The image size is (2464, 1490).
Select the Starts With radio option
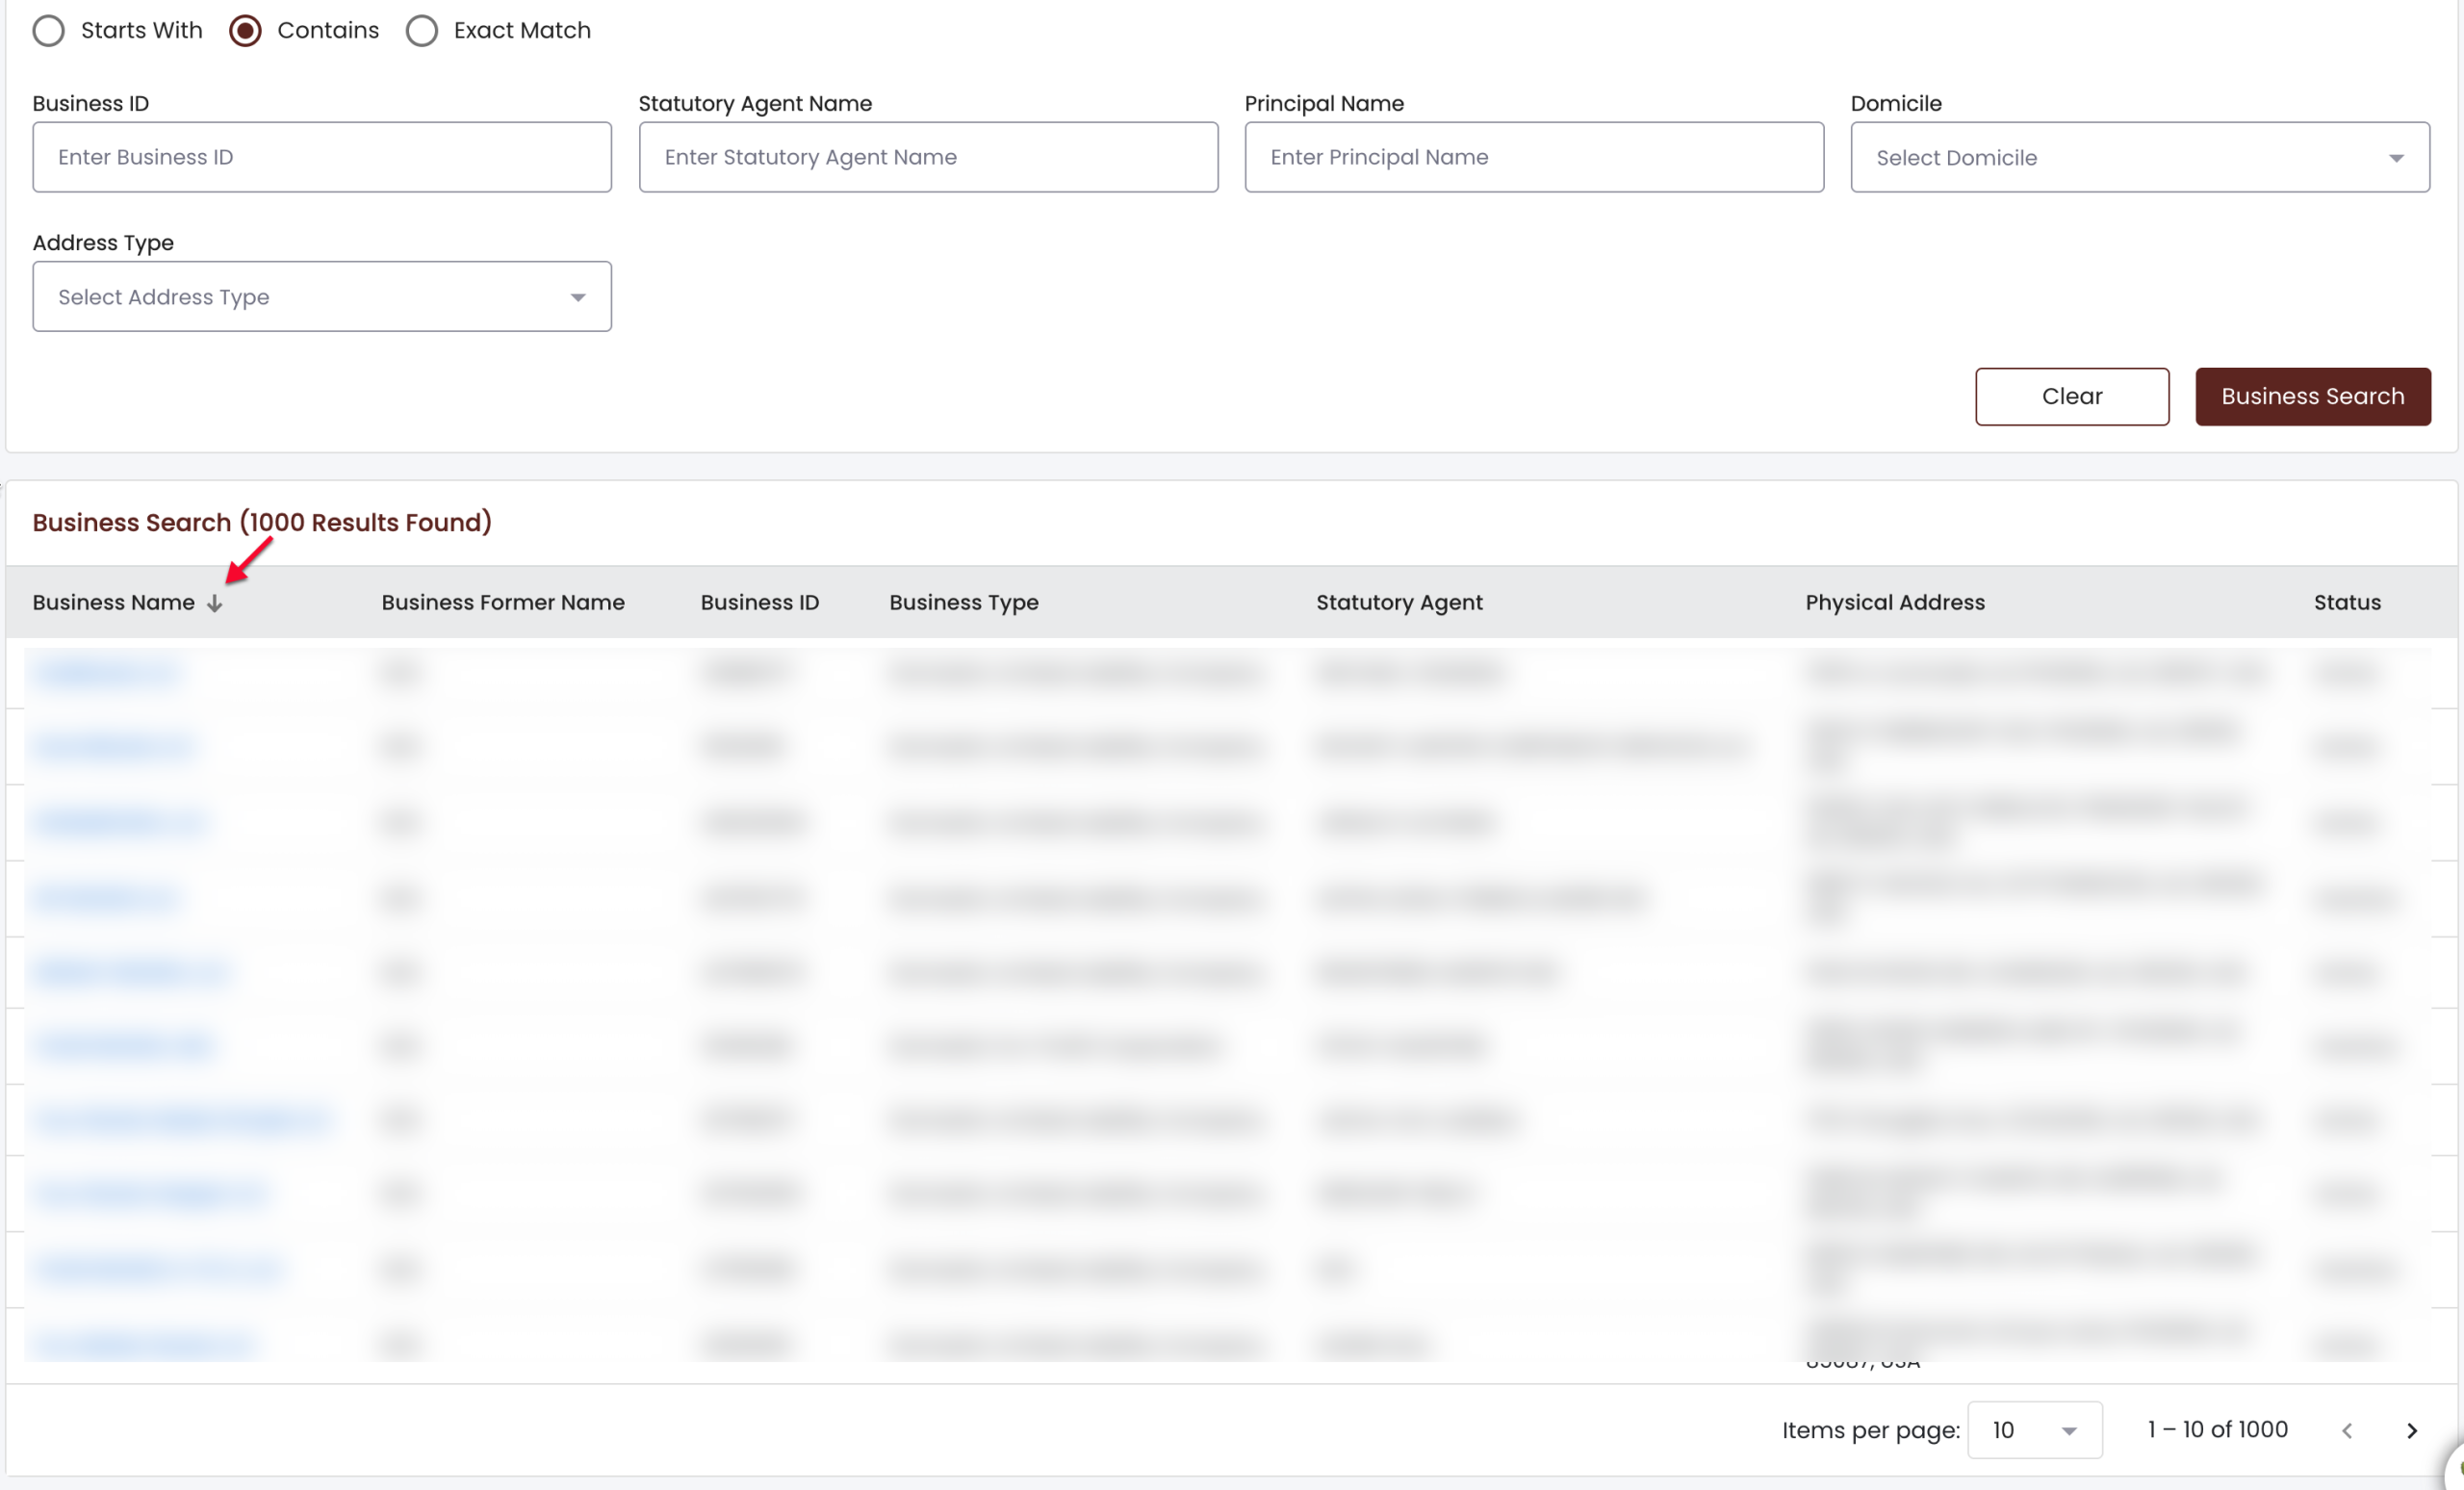click(48, 31)
